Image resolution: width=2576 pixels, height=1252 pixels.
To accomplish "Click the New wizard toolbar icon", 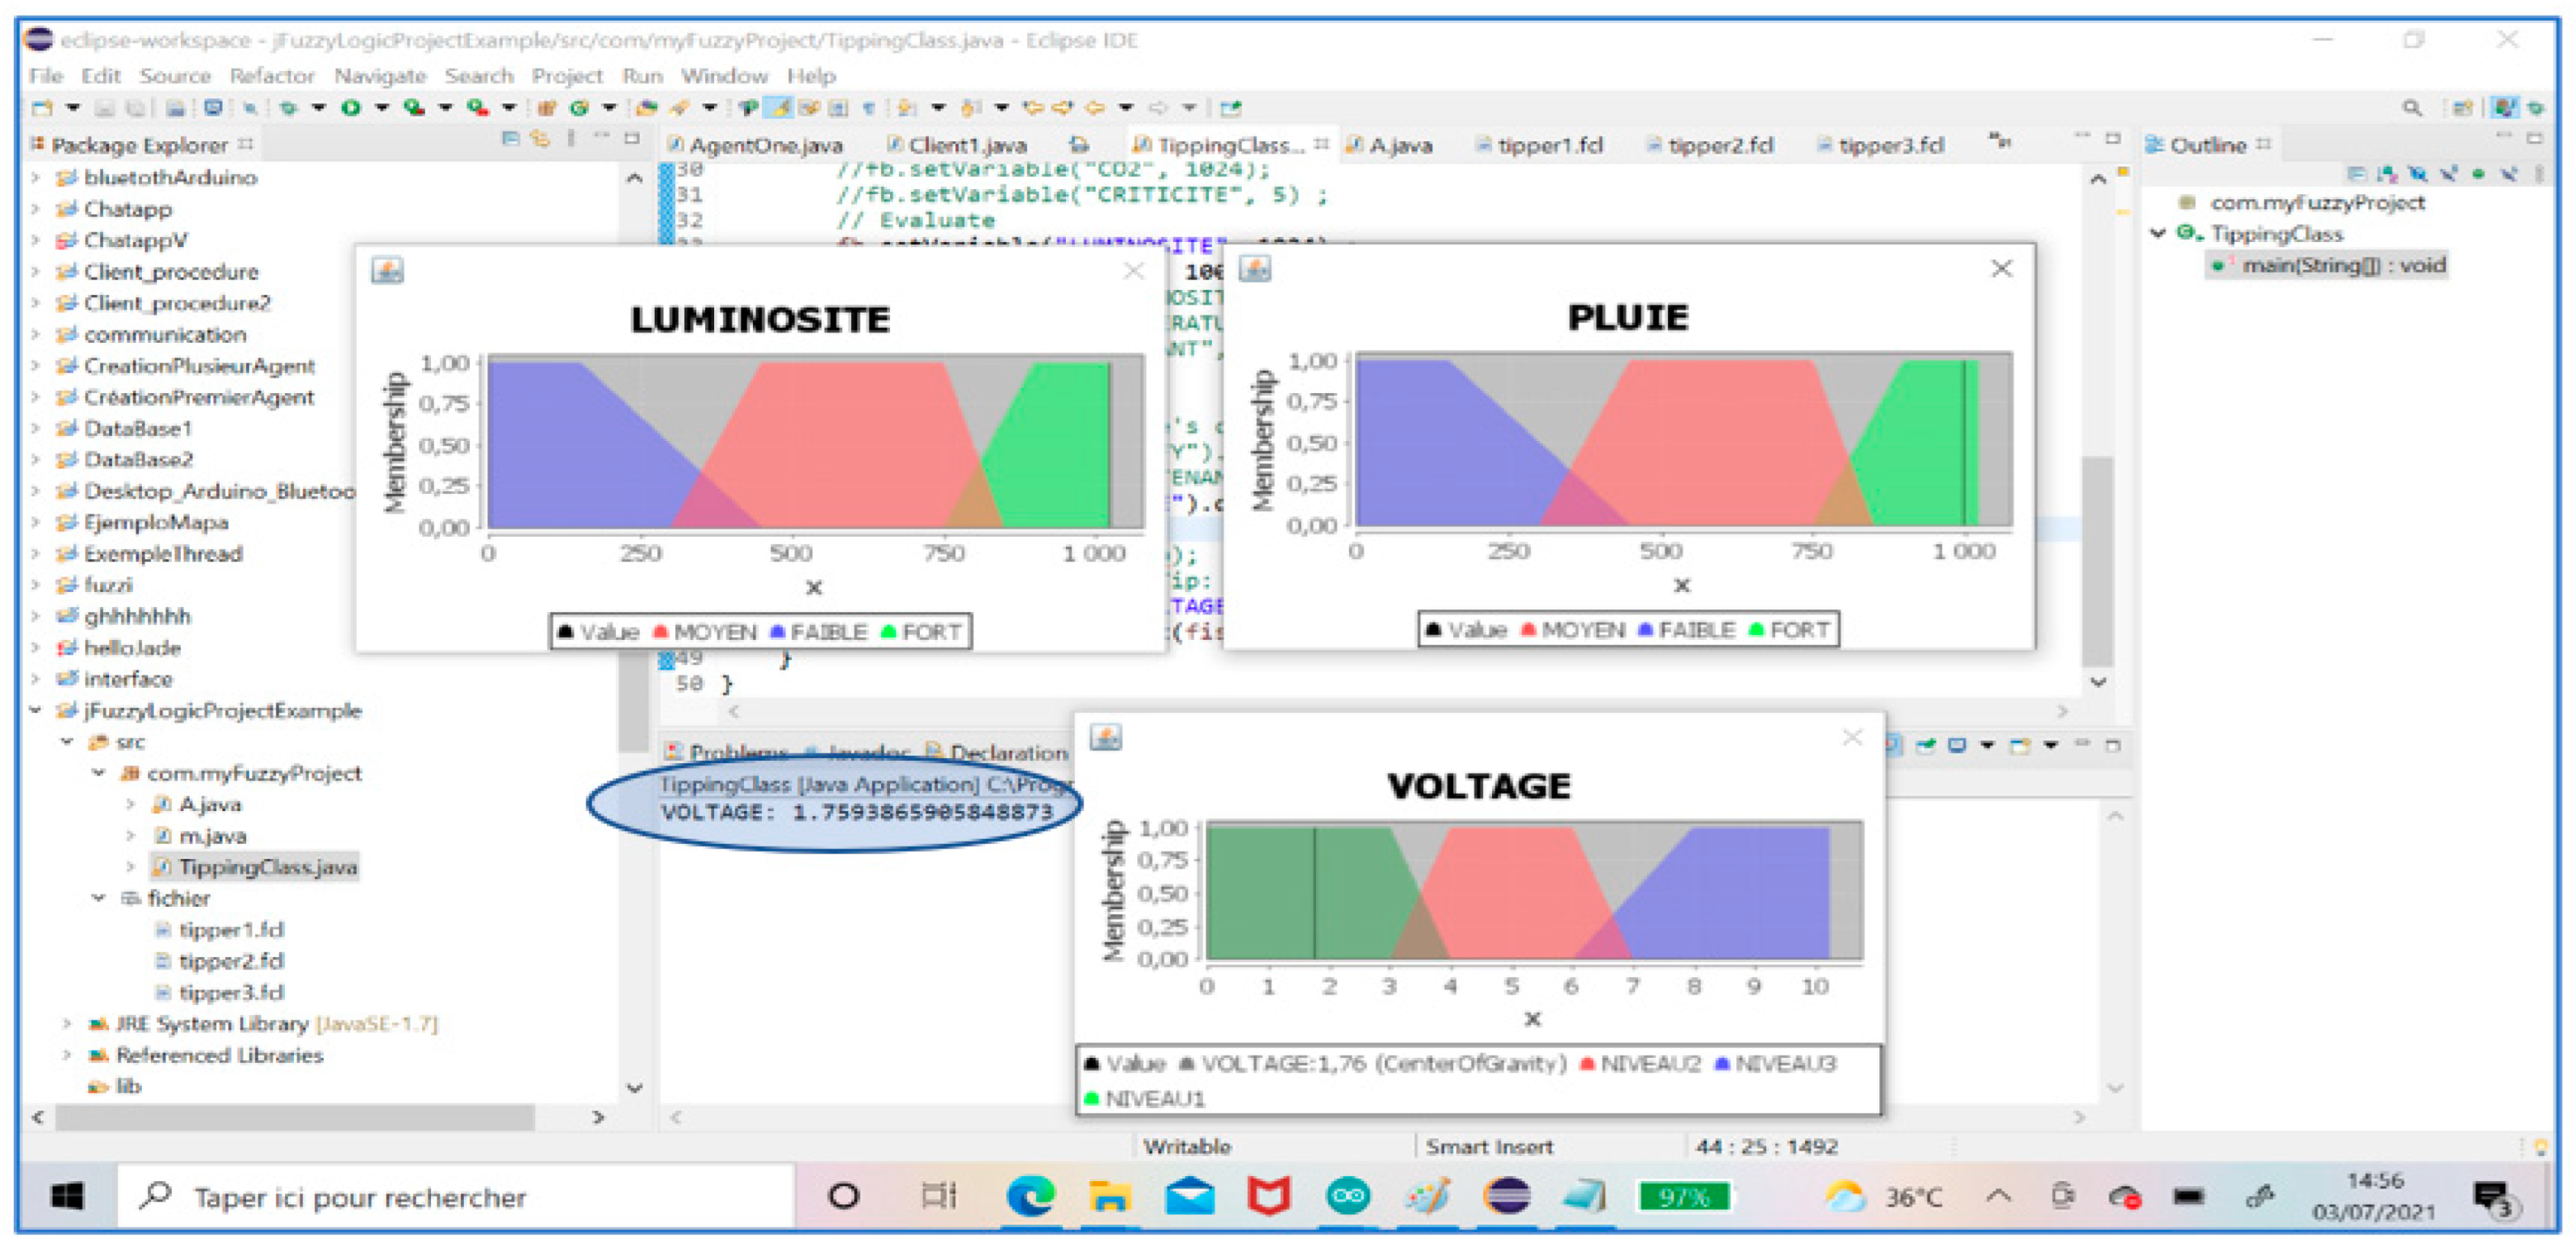I will click(x=42, y=107).
